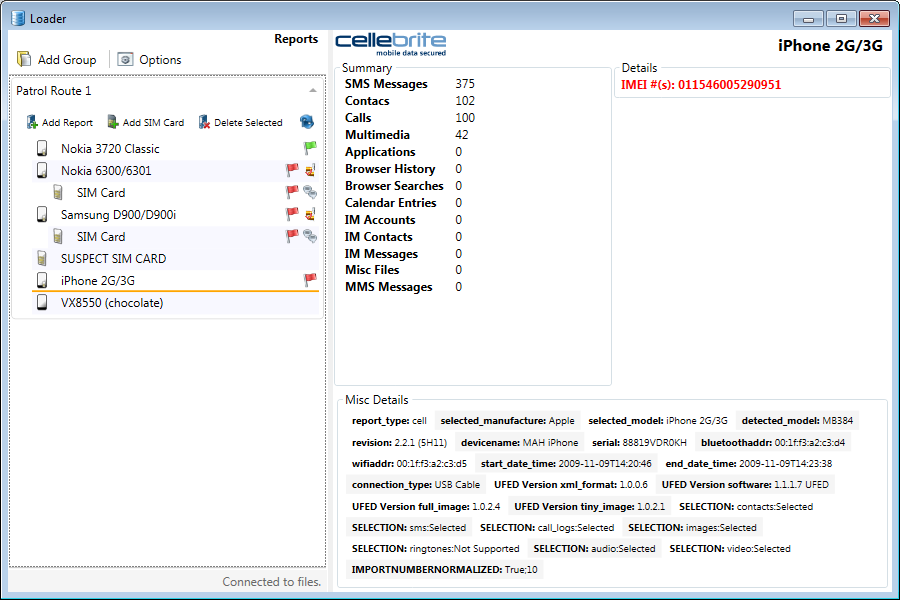Image resolution: width=900 pixels, height=600 pixels.
Task: Click the report_type: cell entry
Action: pyautogui.click(x=389, y=421)
